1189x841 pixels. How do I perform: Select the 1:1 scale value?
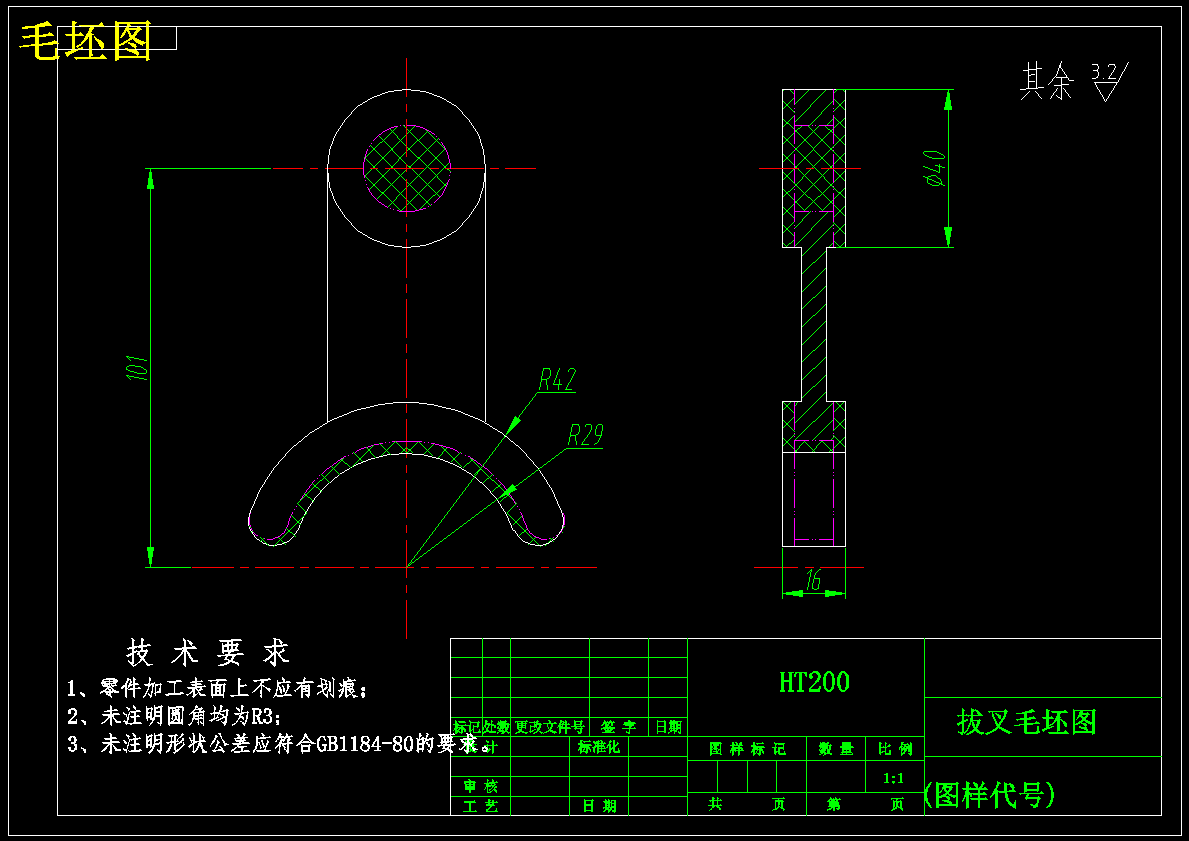894,779
